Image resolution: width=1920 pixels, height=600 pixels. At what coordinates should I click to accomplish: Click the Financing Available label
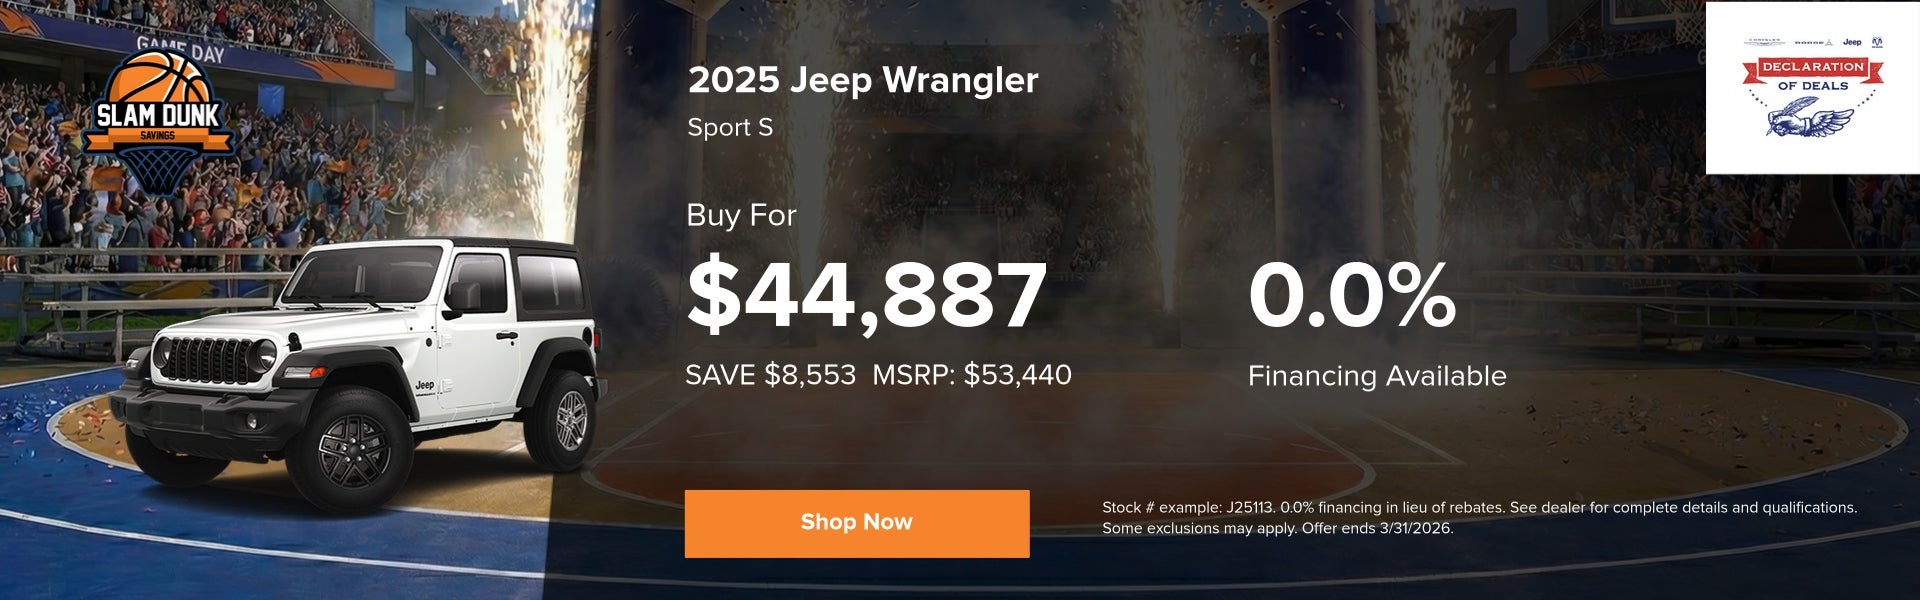coord(1376,376)
